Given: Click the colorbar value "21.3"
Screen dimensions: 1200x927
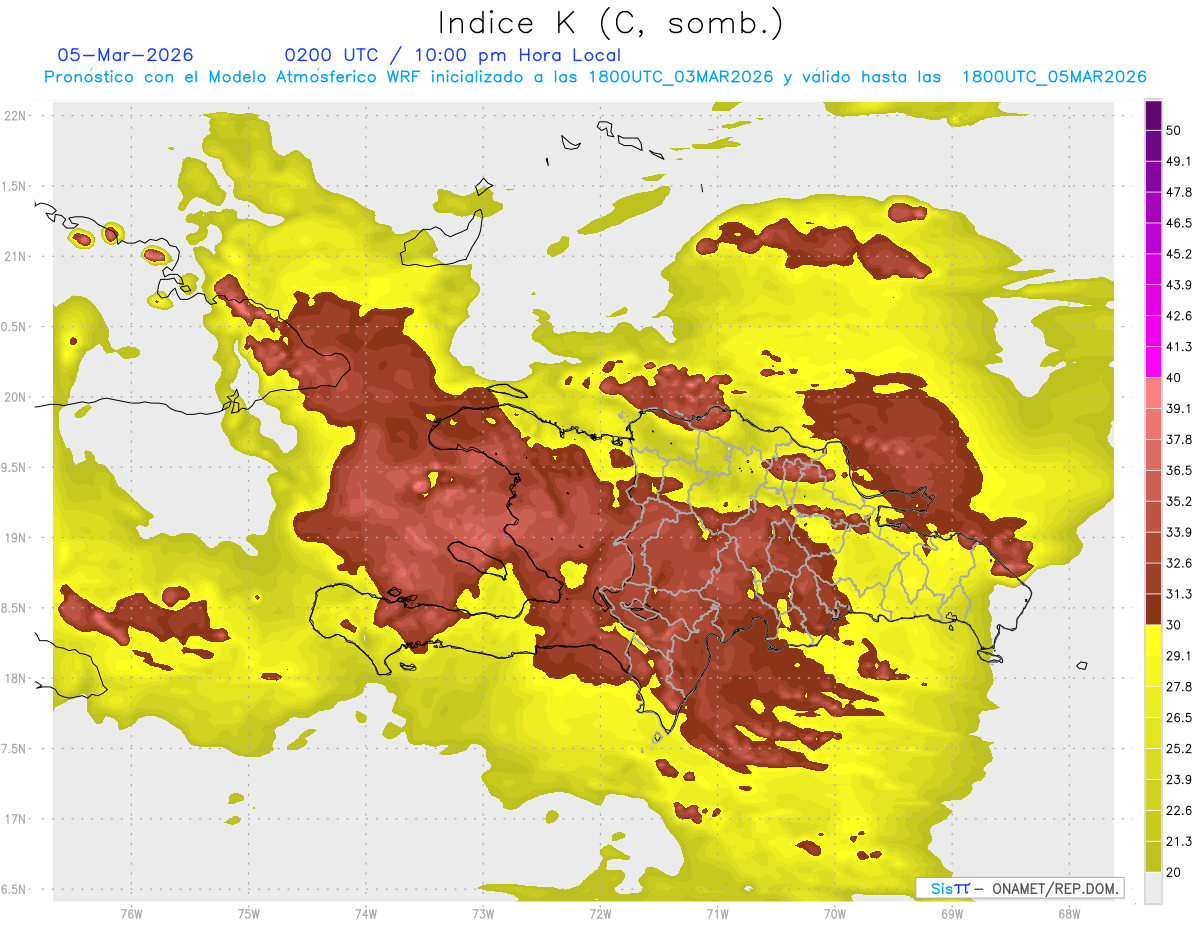Looking at the screenshot, I should click(x=1179, y=842).
